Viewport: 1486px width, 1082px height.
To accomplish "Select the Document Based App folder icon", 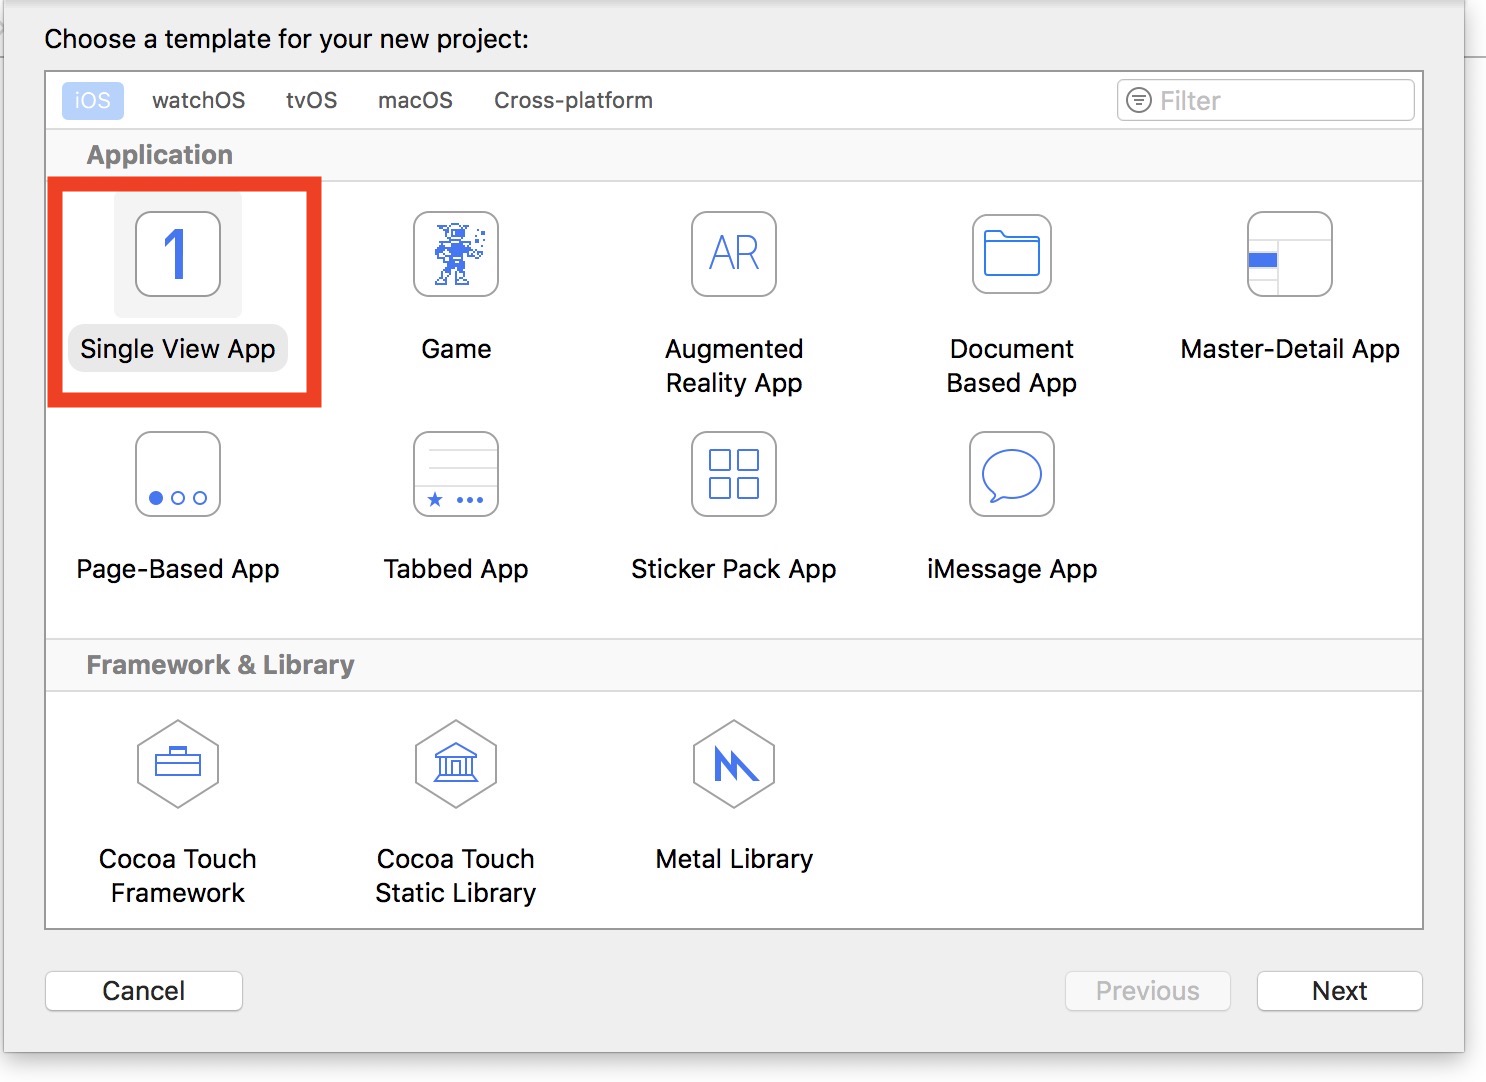I will coord(1011,254).
